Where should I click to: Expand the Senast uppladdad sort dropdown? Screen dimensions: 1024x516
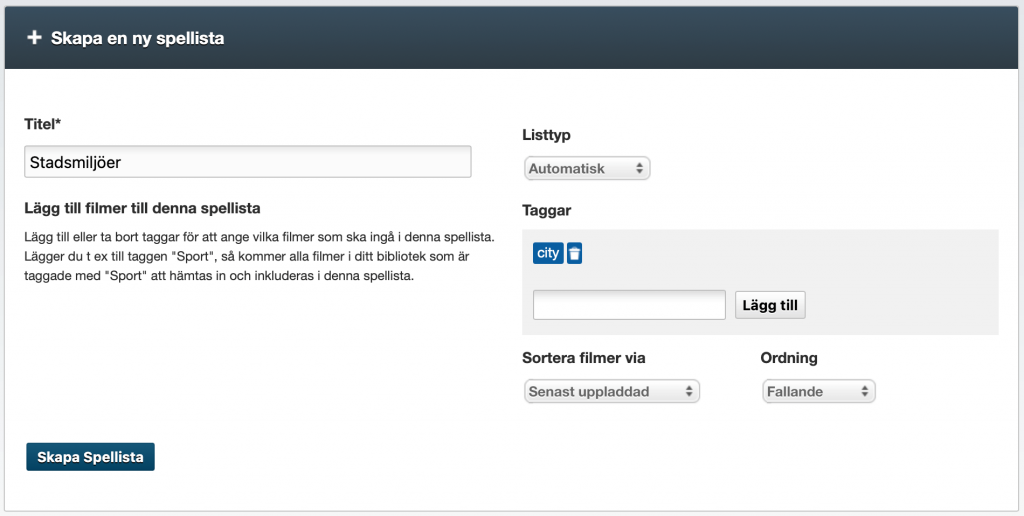tap(612, 391)
